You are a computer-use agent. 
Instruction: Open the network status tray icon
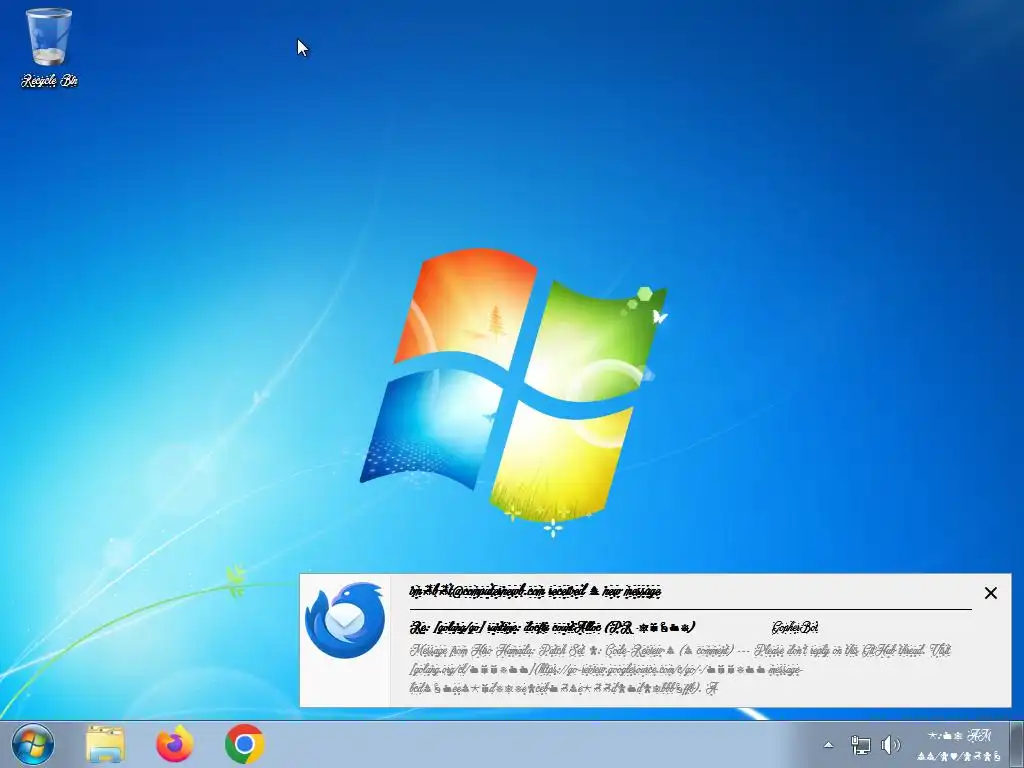click(x=861, y=744)
